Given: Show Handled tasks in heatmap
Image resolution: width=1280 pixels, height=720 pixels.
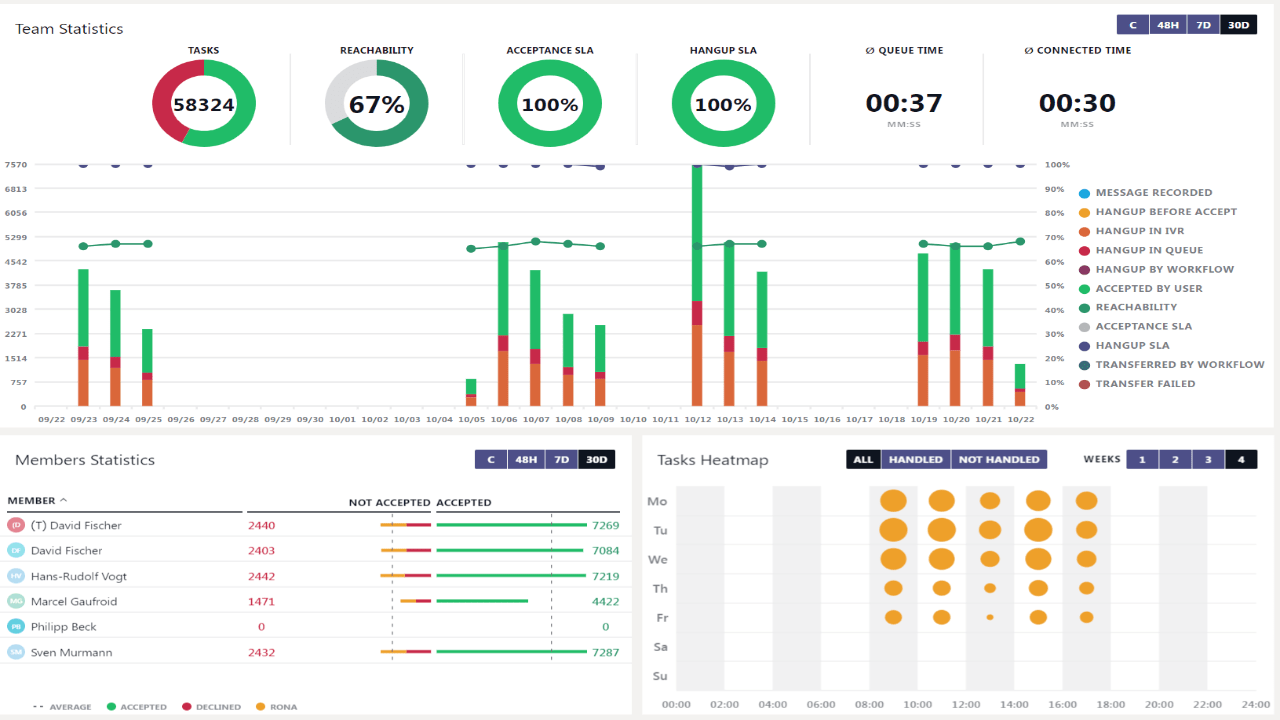Looking at the screenshot, I should tap(916, 460).
